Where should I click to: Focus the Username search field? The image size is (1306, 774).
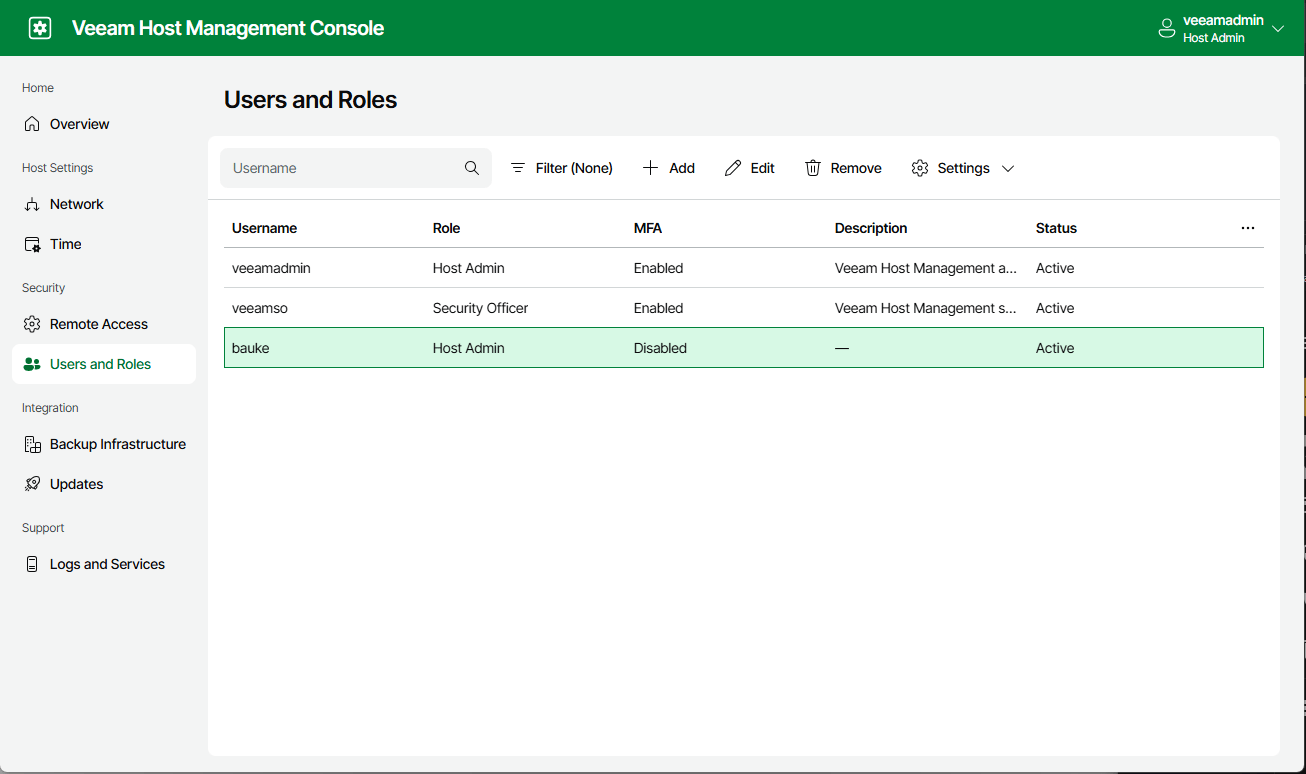(356, 168)
